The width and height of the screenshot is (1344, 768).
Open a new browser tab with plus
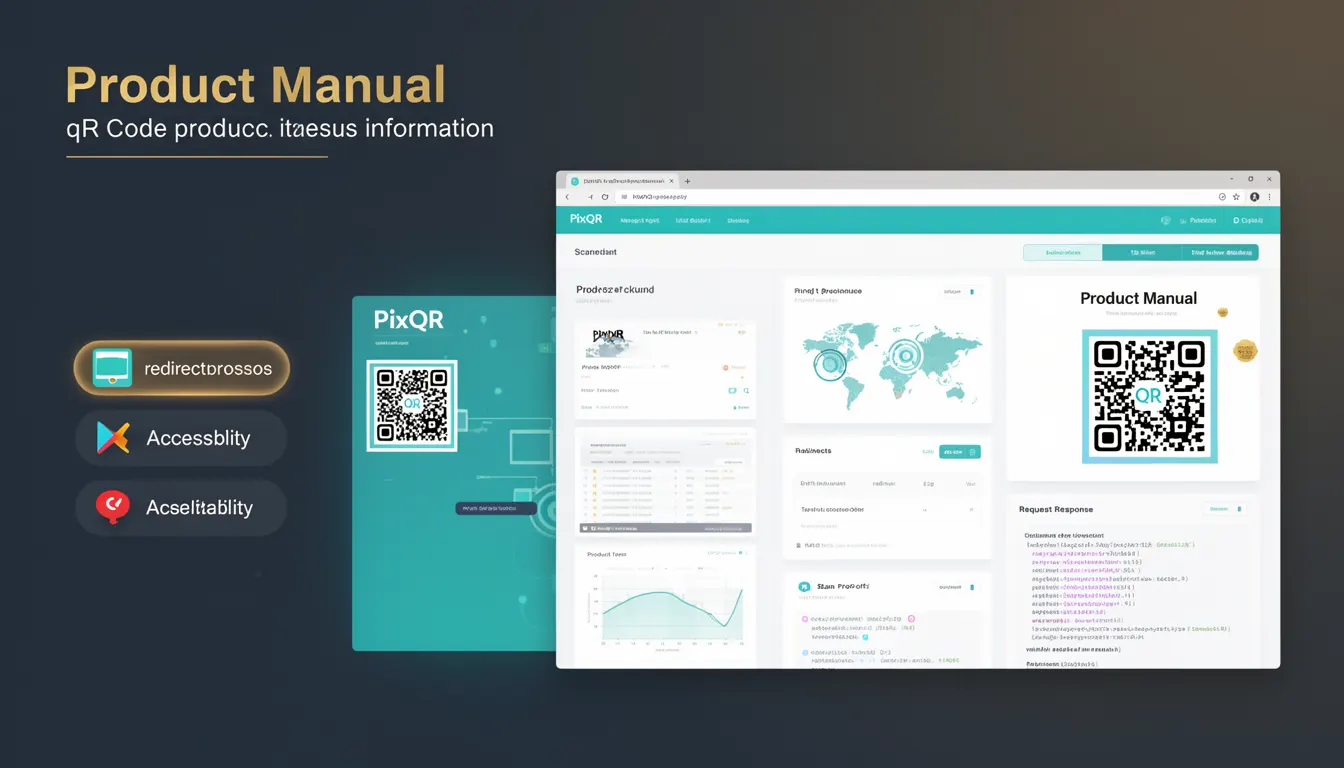688,181
